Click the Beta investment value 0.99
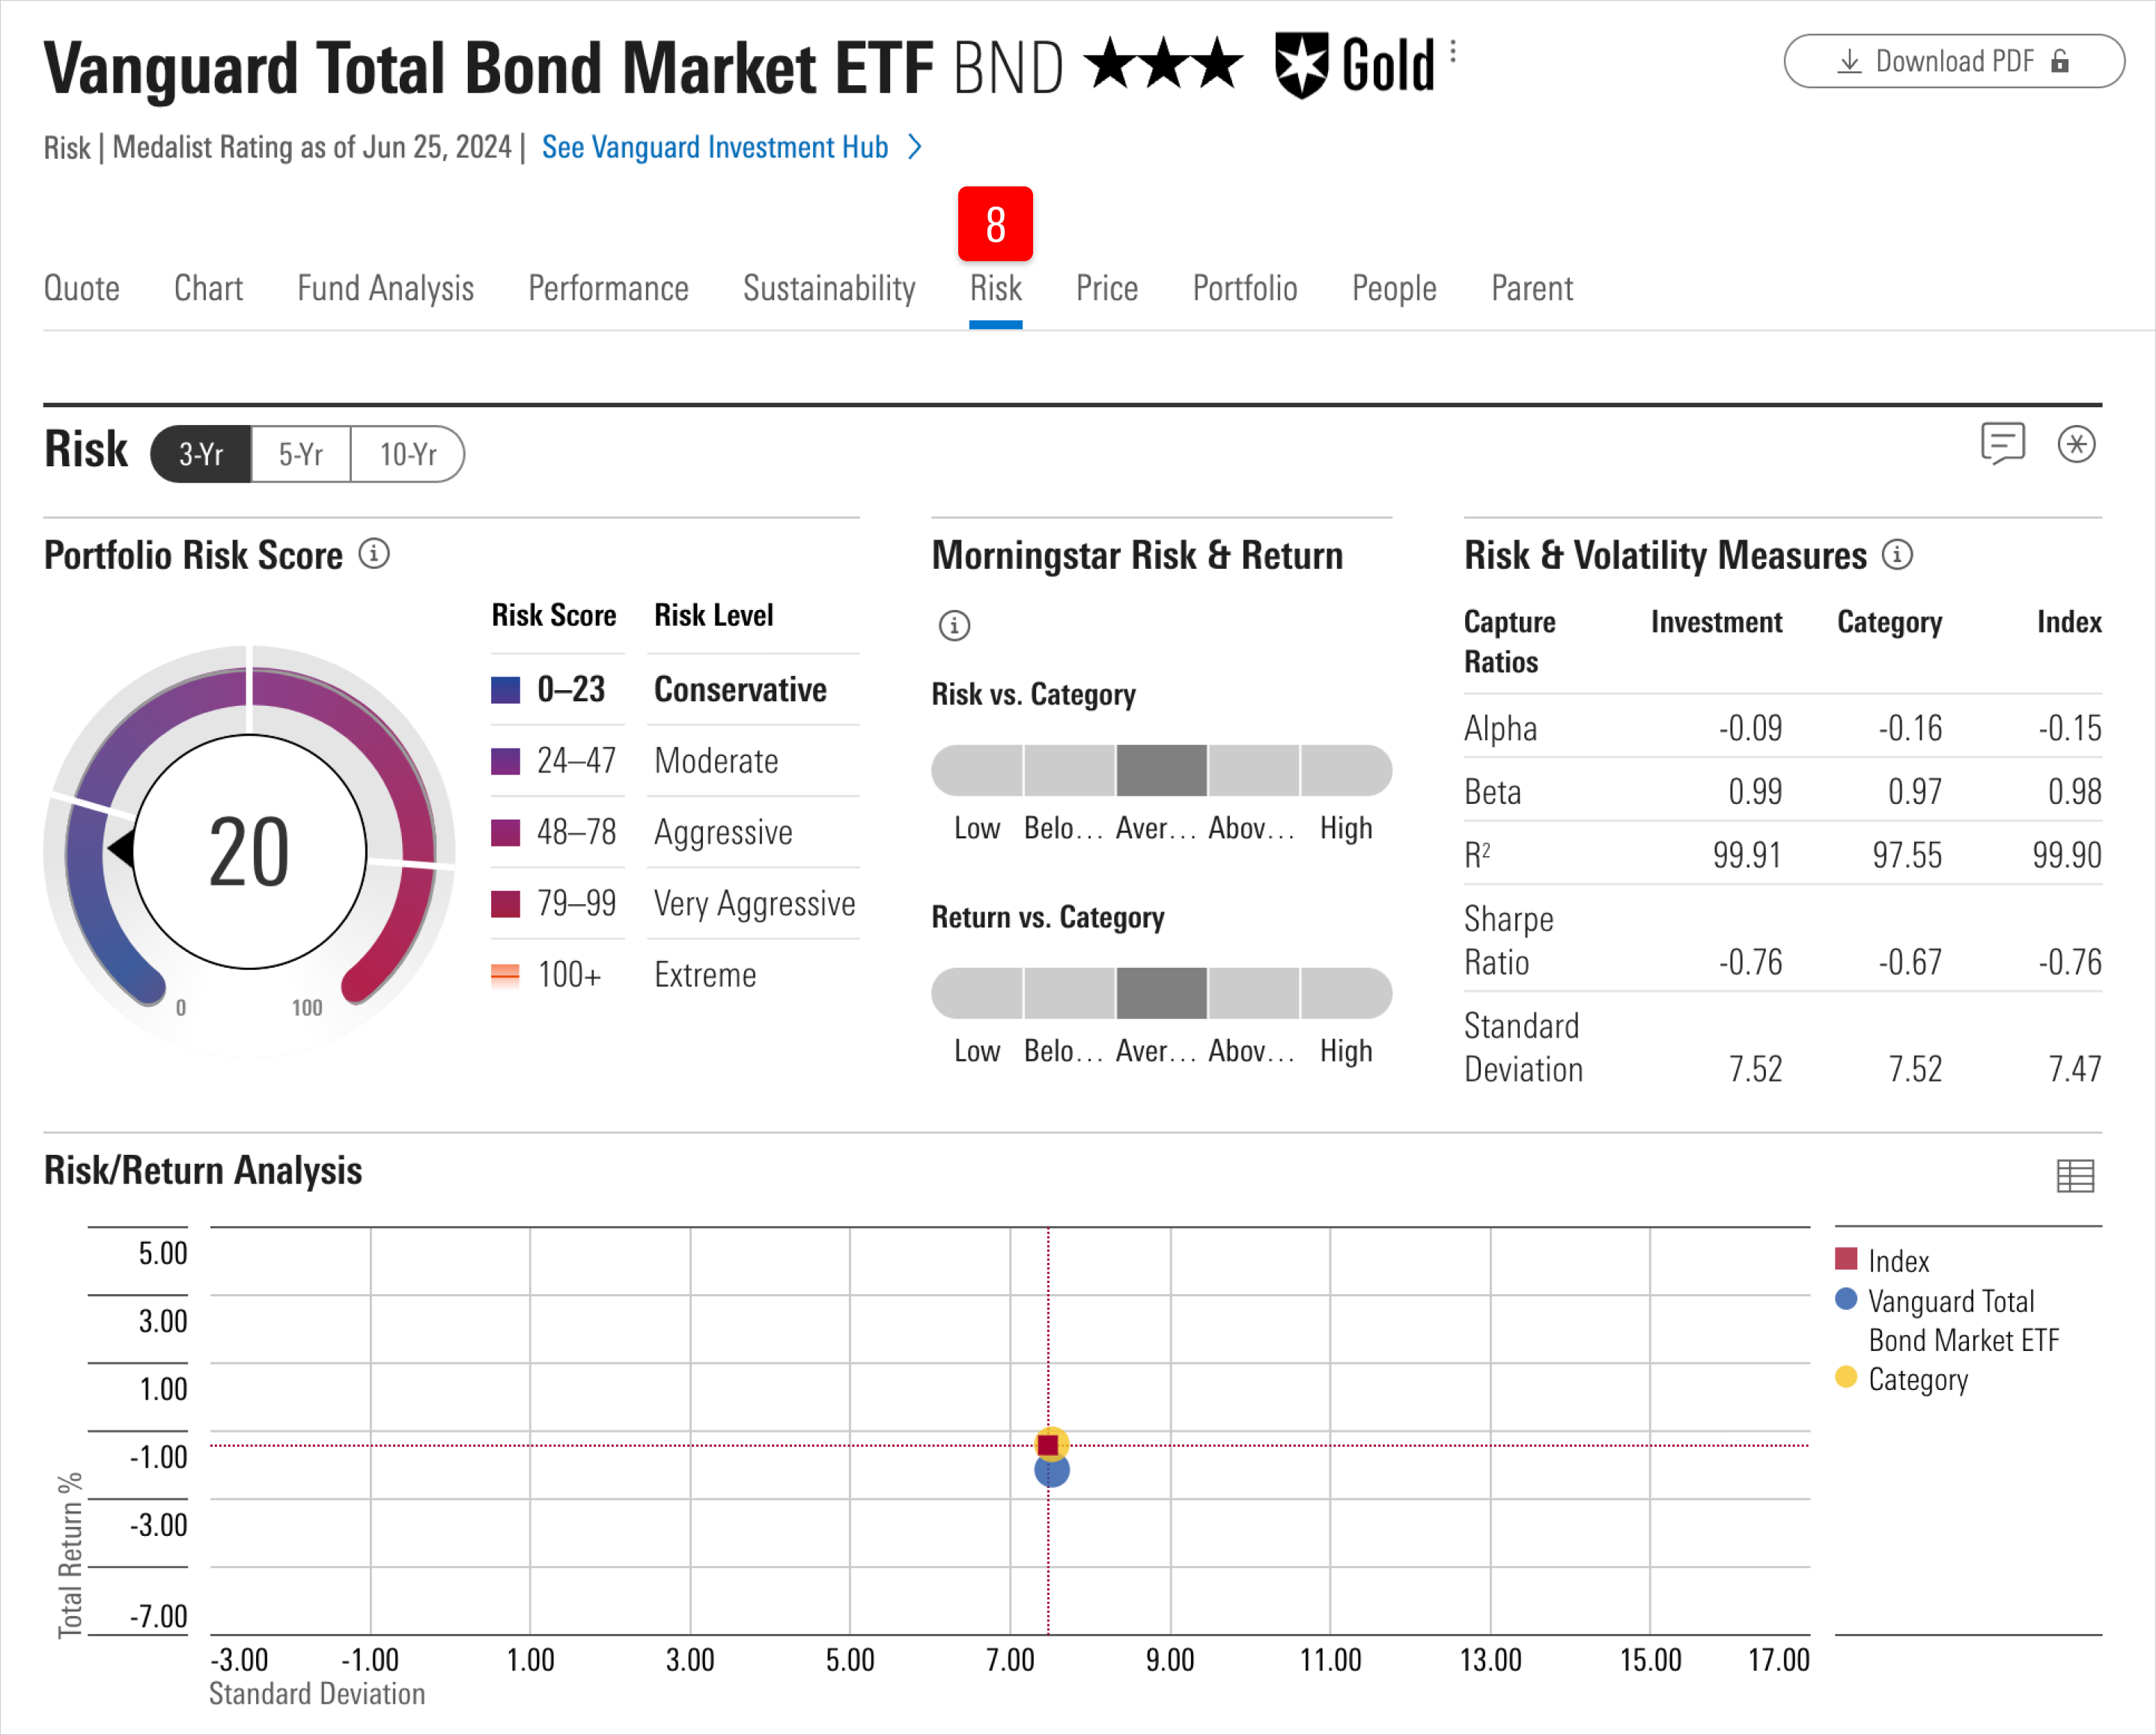 click(x=1755, y=792)
